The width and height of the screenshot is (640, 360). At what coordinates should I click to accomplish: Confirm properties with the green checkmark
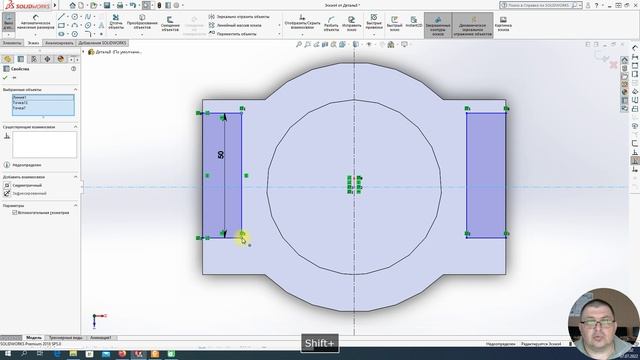(5, 78)
